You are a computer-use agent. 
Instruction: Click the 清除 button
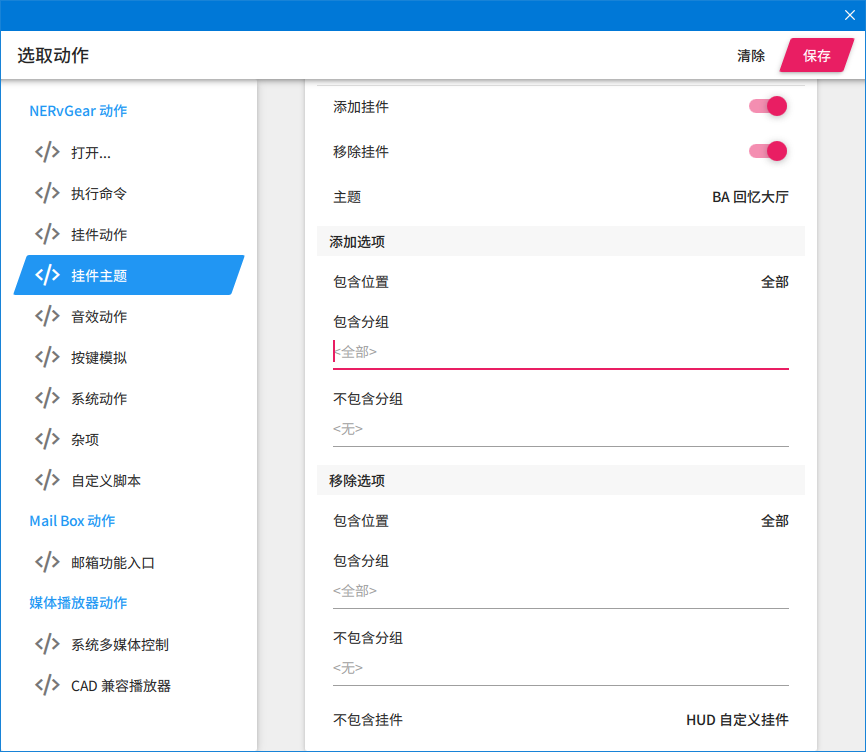pyautogui.click(x=751, y=55)
